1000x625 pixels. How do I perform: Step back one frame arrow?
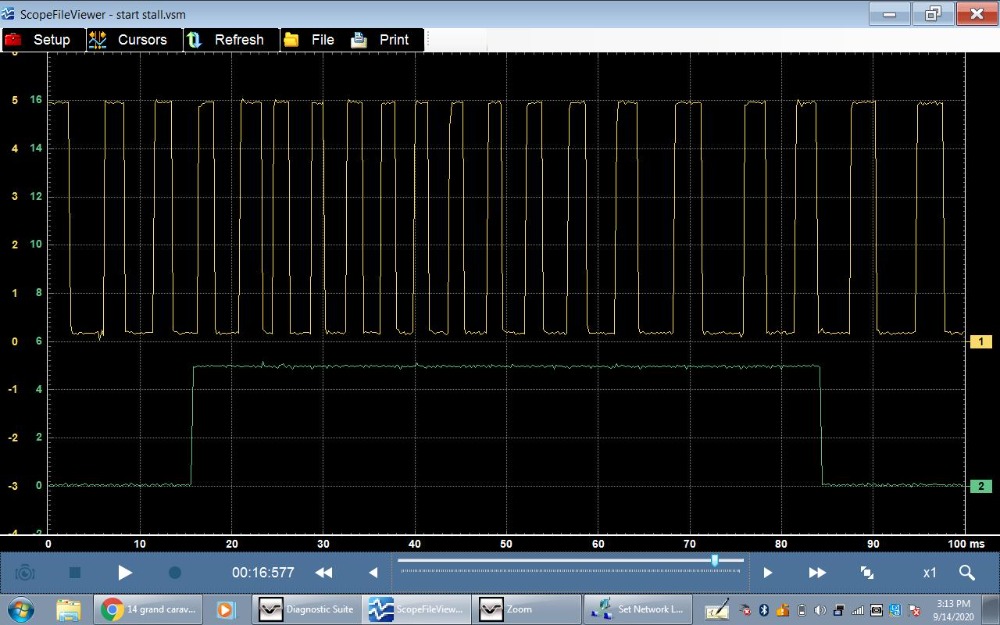point(373,573)
